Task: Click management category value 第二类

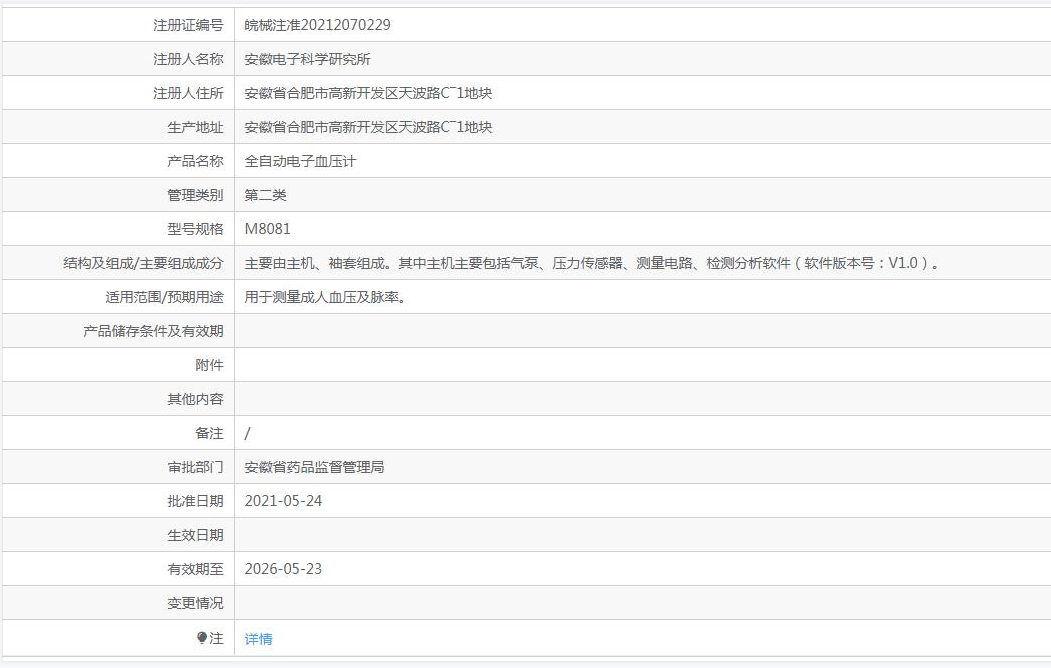Action: coord(265,195)
